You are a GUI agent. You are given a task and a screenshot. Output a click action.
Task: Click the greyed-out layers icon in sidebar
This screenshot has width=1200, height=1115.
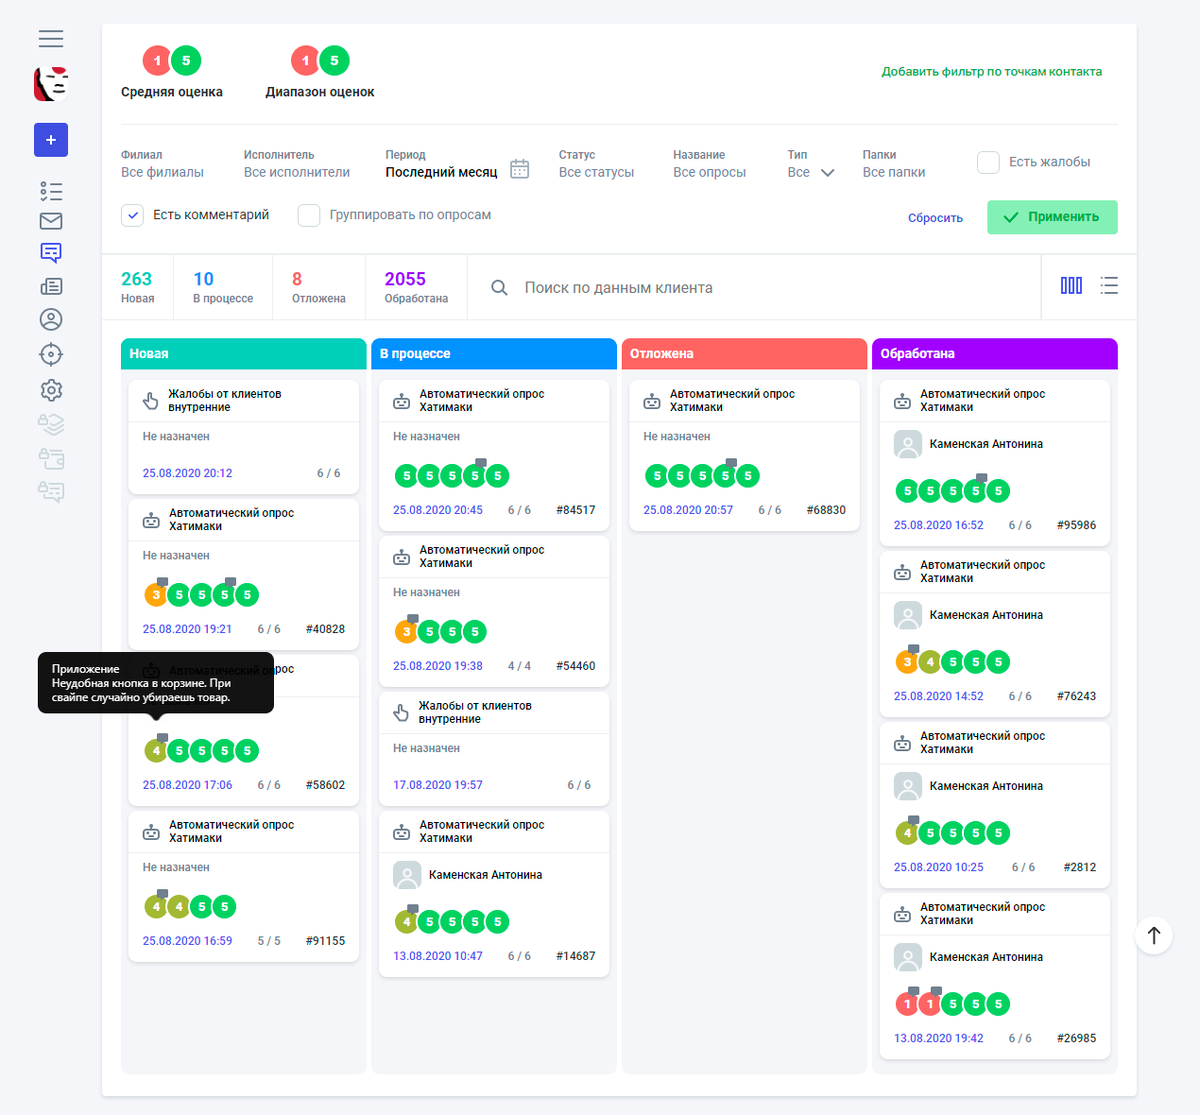(x=51, y=424)
